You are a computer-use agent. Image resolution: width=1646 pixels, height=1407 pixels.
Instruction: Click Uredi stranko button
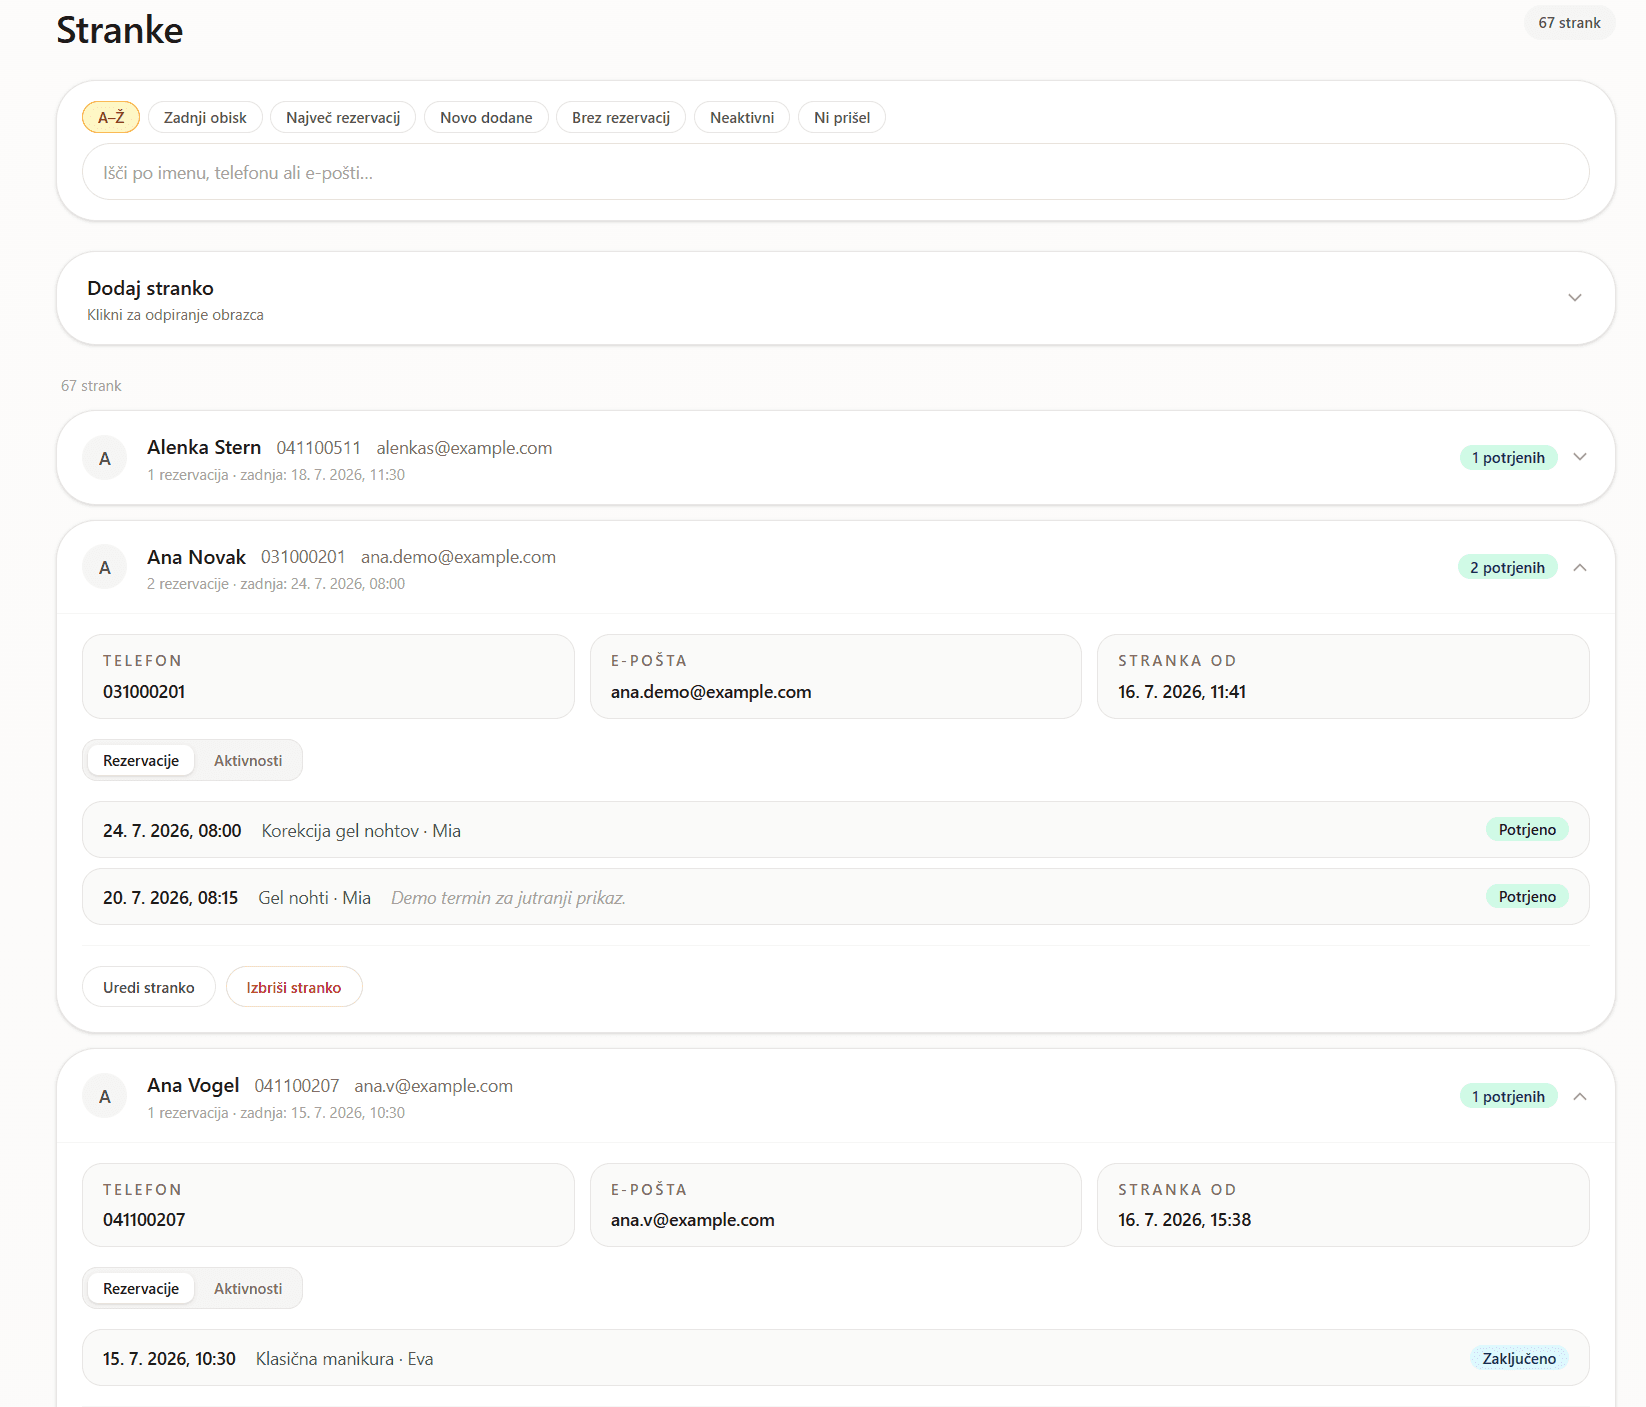pos(149,987)
